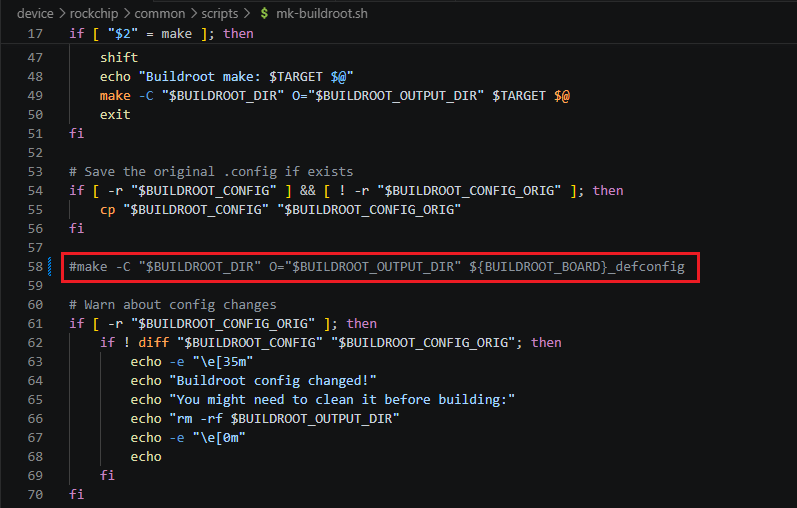Click 'fi' on line 56
The image size is (797, 508).
coord(76,229)
